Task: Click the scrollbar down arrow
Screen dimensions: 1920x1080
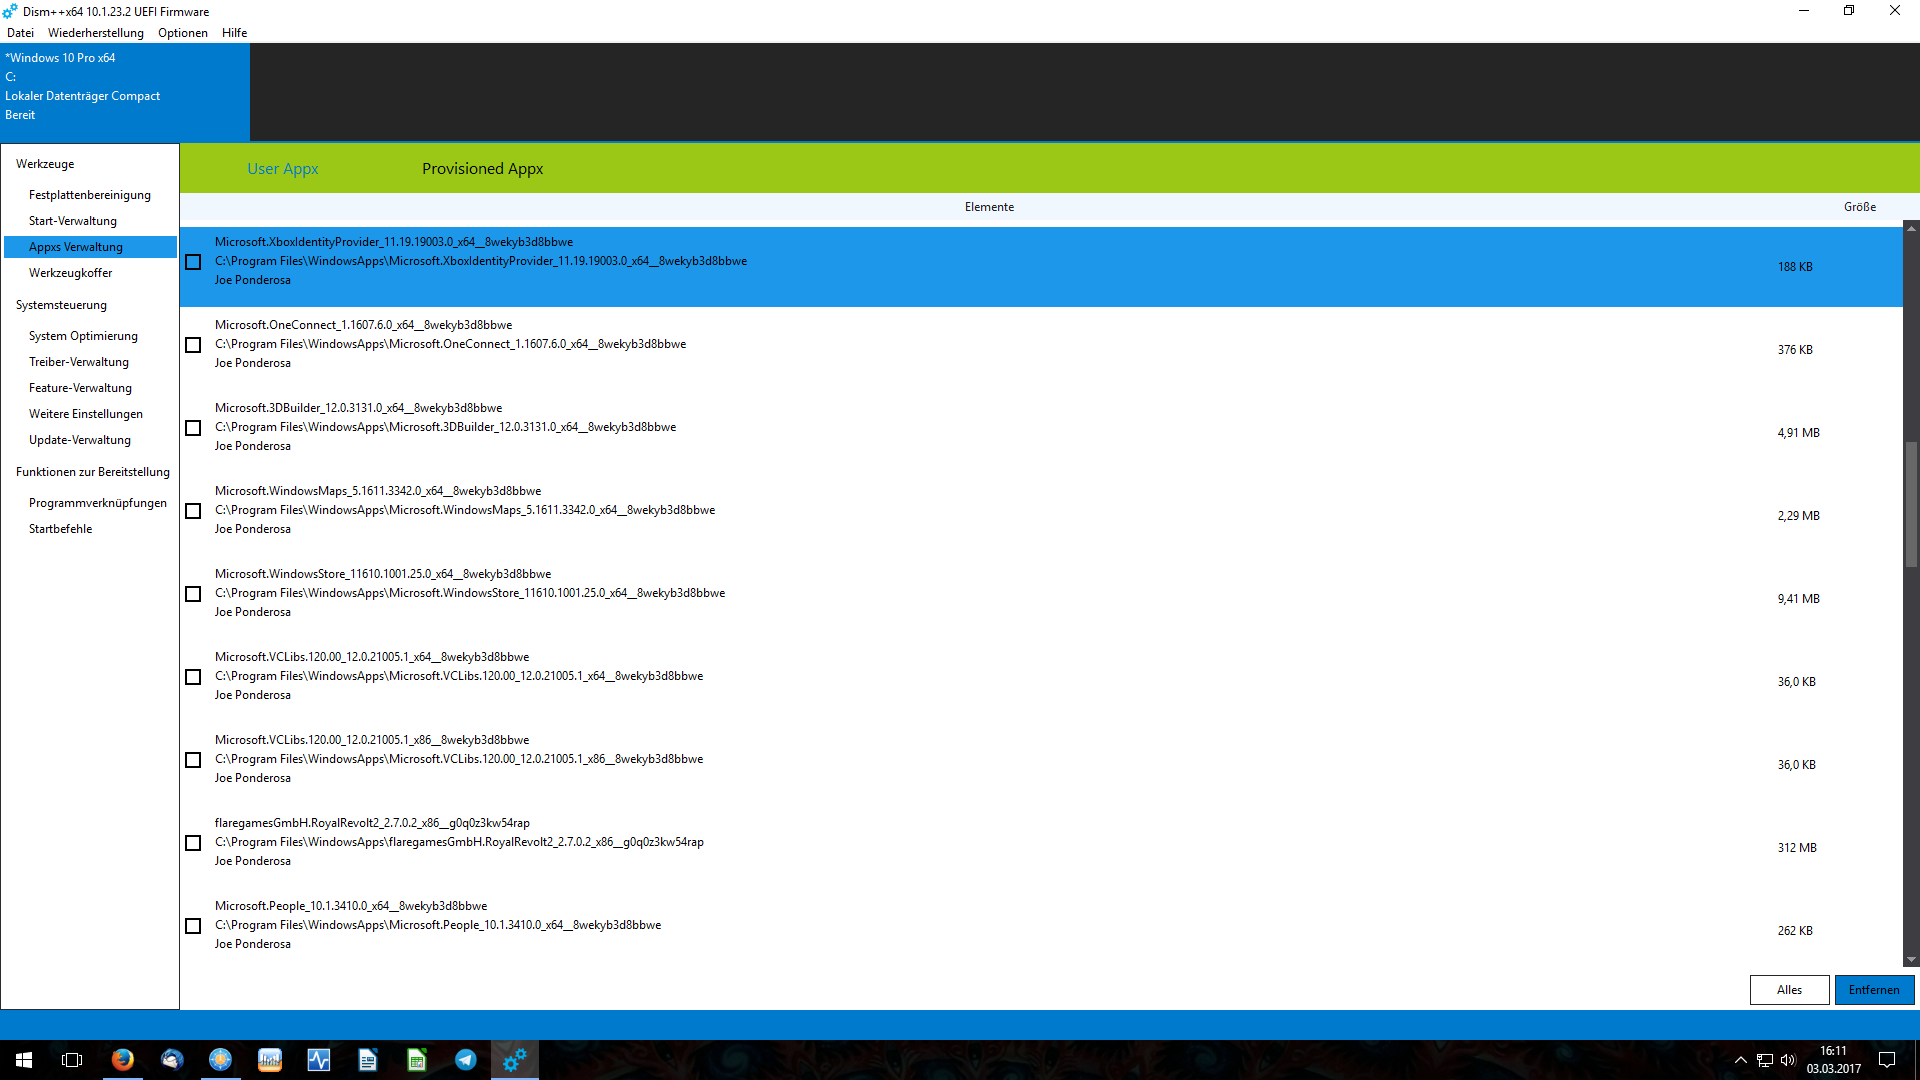Action: tap(1911, 960)
